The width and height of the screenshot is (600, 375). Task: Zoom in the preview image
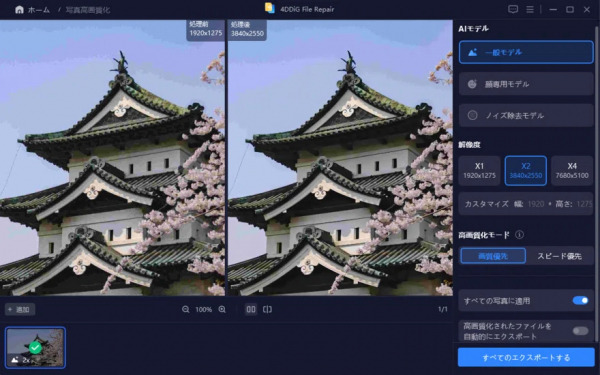[x=222, y=309]
